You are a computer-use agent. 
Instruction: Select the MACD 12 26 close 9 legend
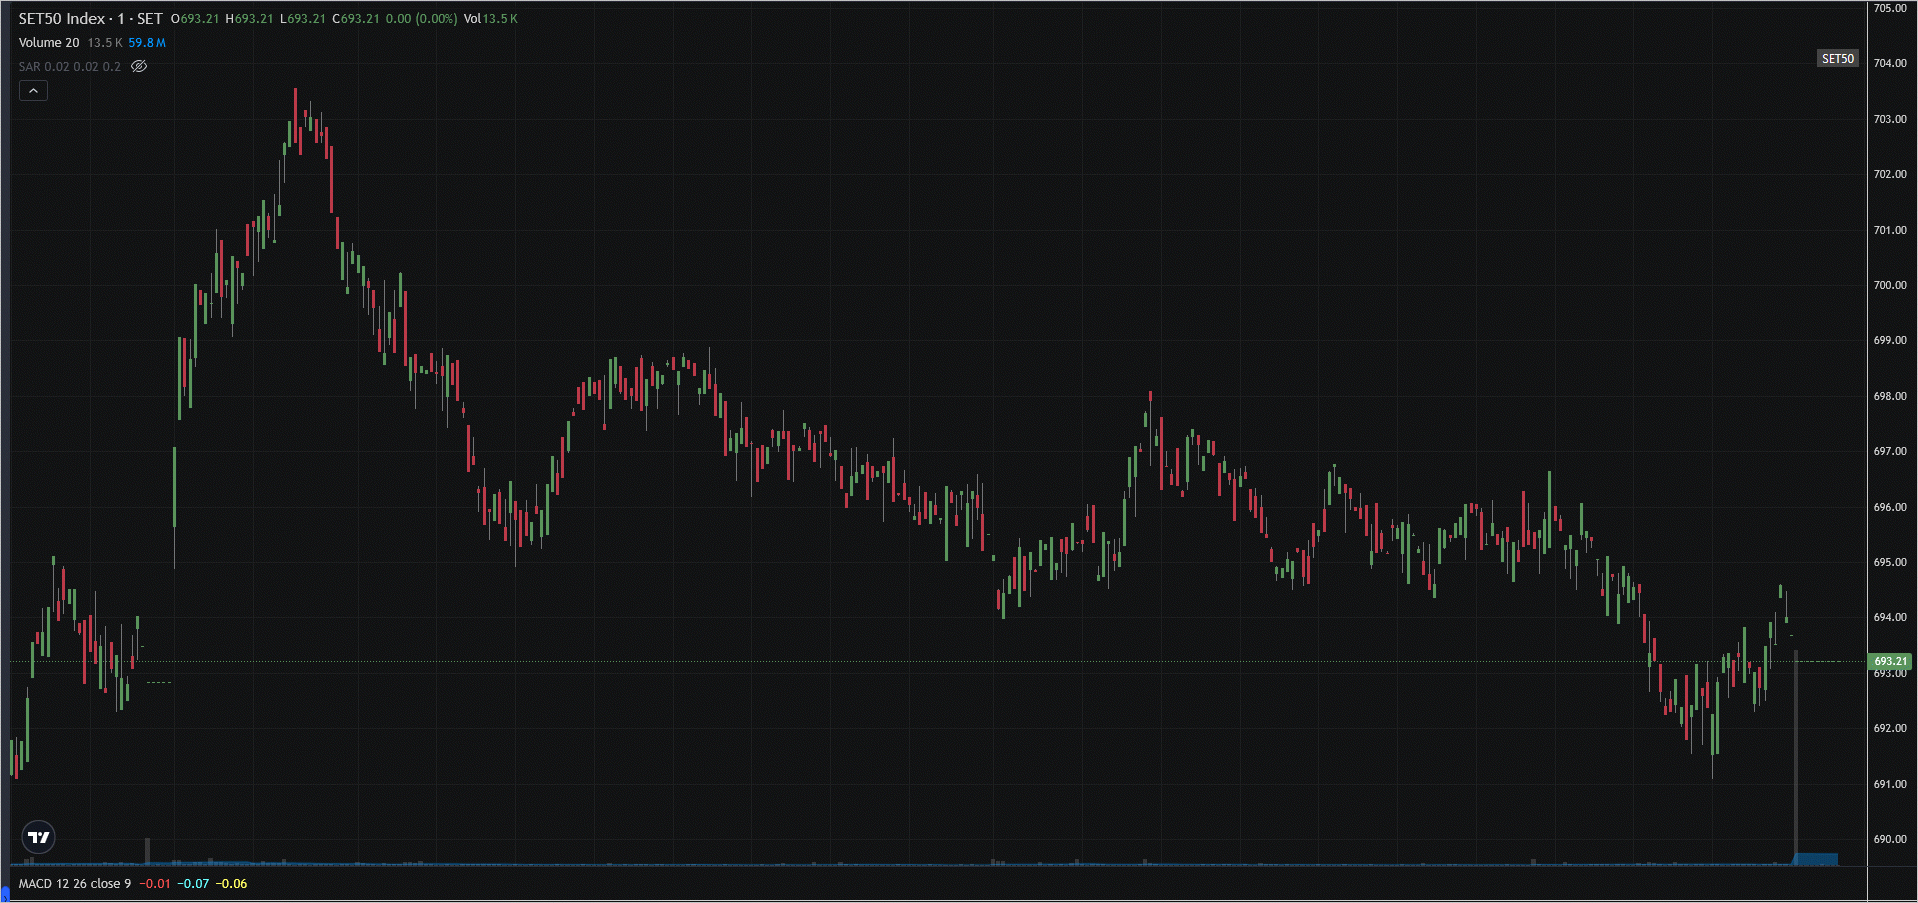click(75, 884)
